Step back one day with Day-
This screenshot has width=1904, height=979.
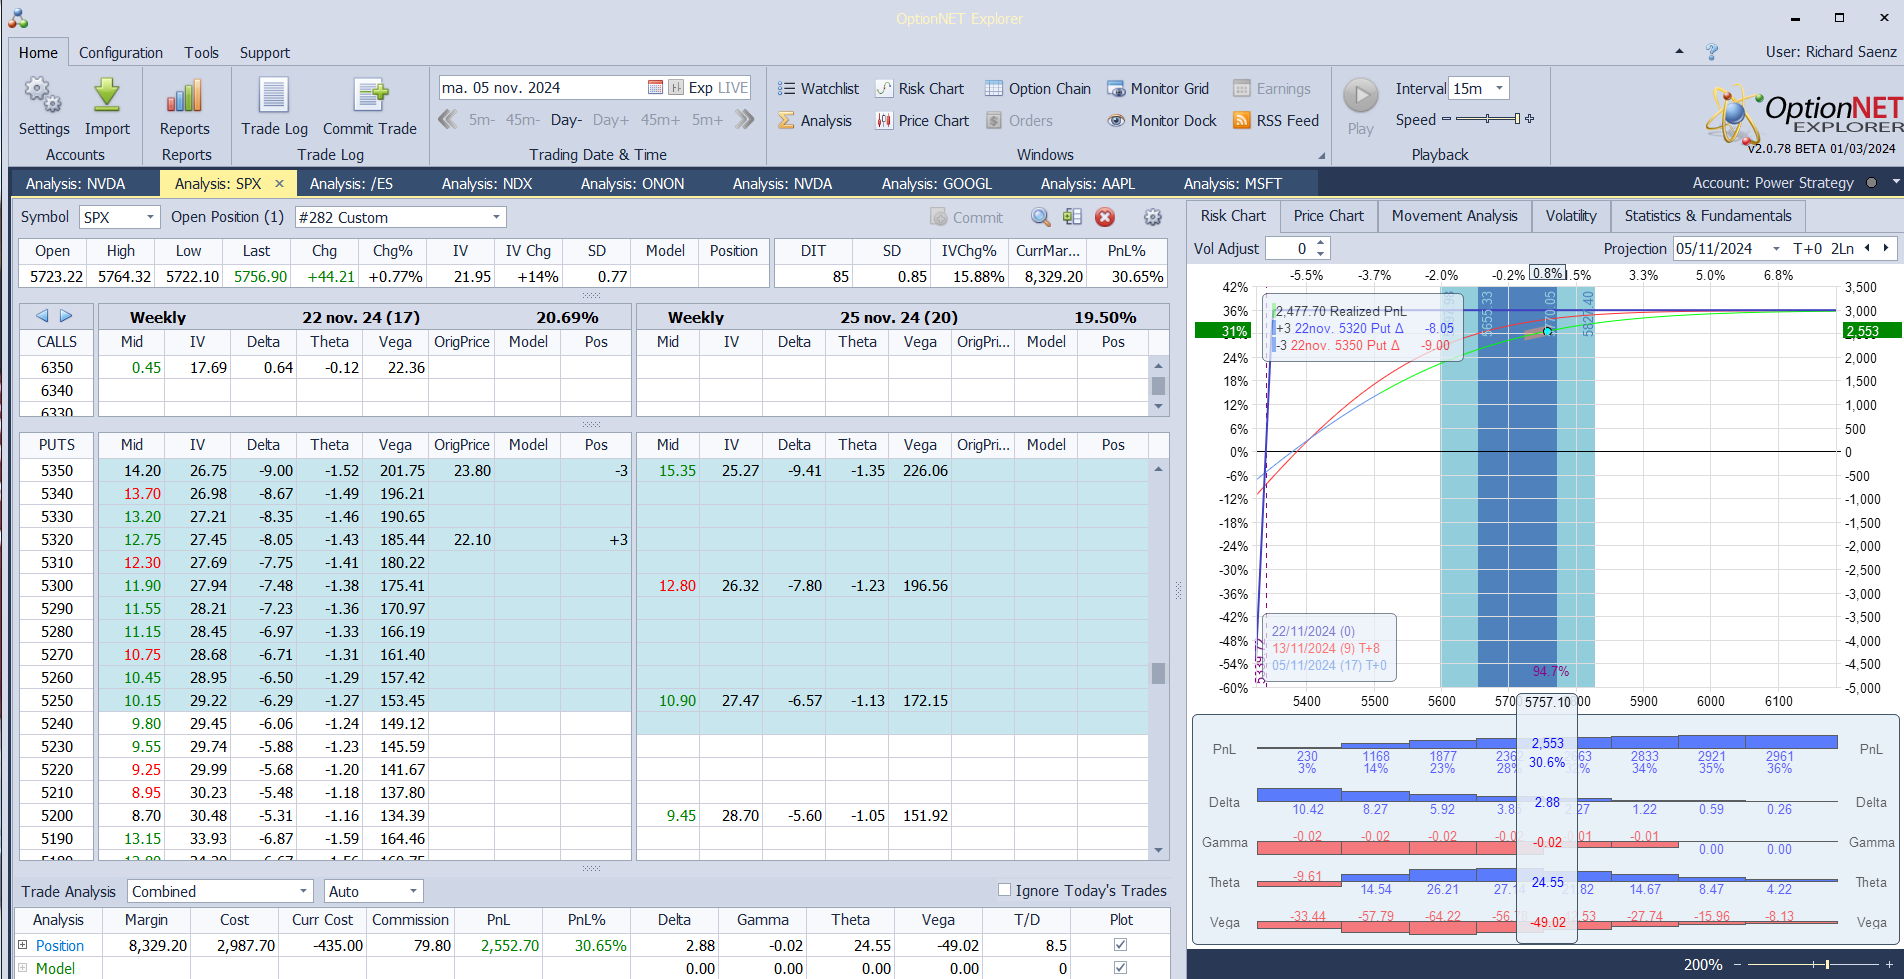pos(566,120)
